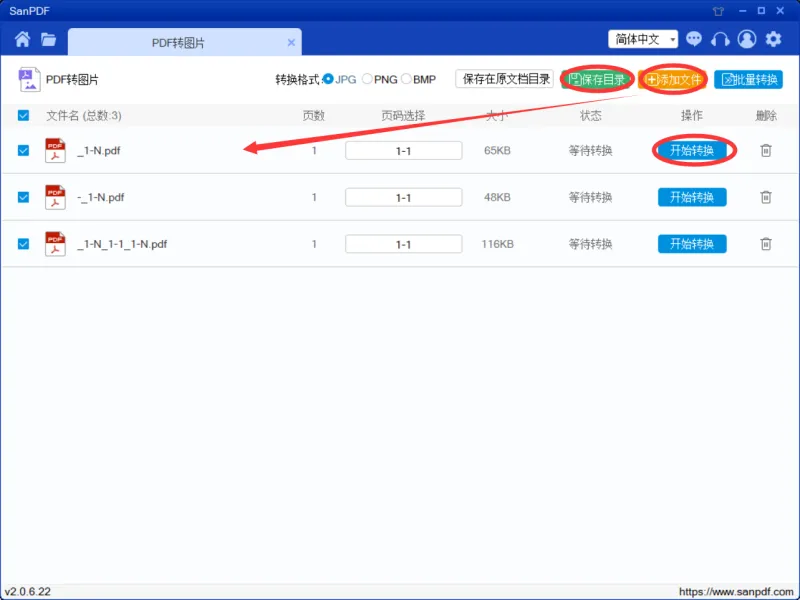
Task: Click the 48KB size value
Action: [x=497, y=197]
